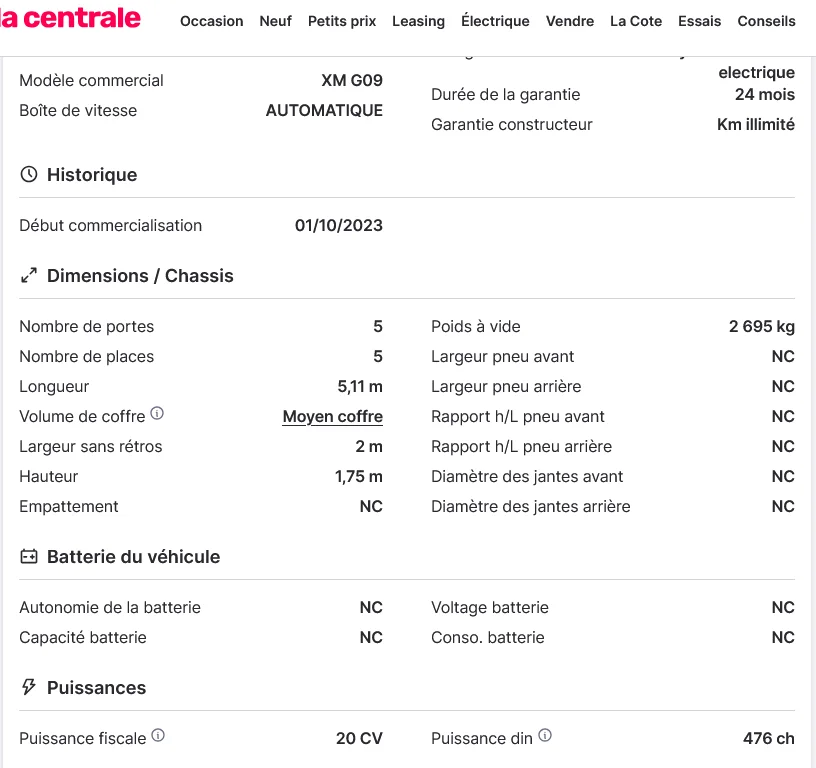This screenshot has width=816, height=768.
Task: Follow the Moyen coffre link
Action: tap(333, 417)
